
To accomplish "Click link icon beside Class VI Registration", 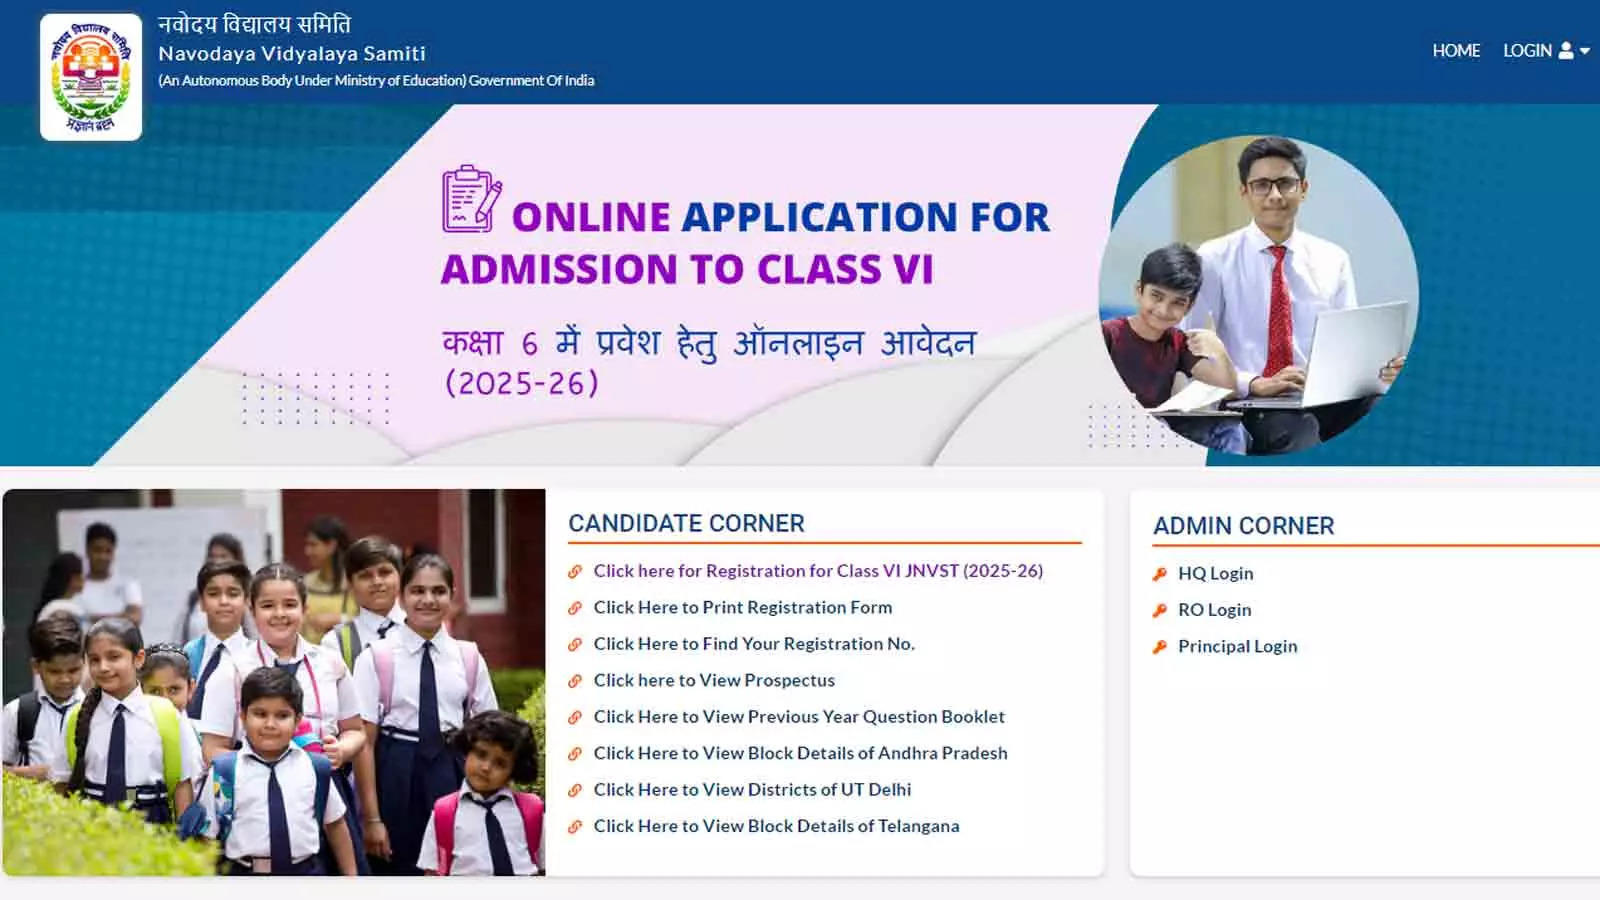I will coord(575,572).
